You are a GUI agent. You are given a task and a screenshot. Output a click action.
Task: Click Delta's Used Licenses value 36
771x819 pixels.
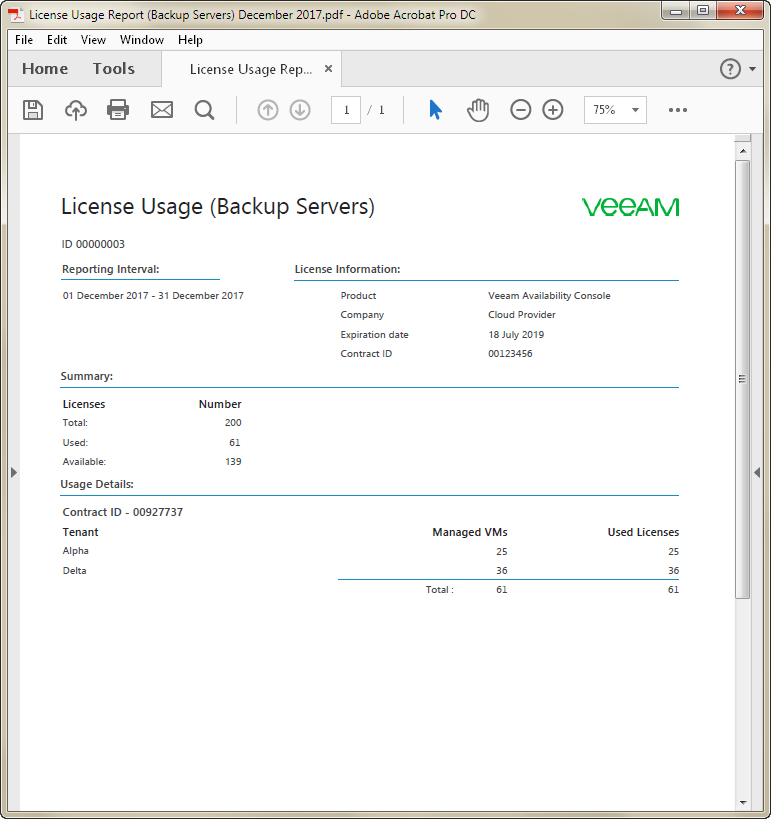673,571
